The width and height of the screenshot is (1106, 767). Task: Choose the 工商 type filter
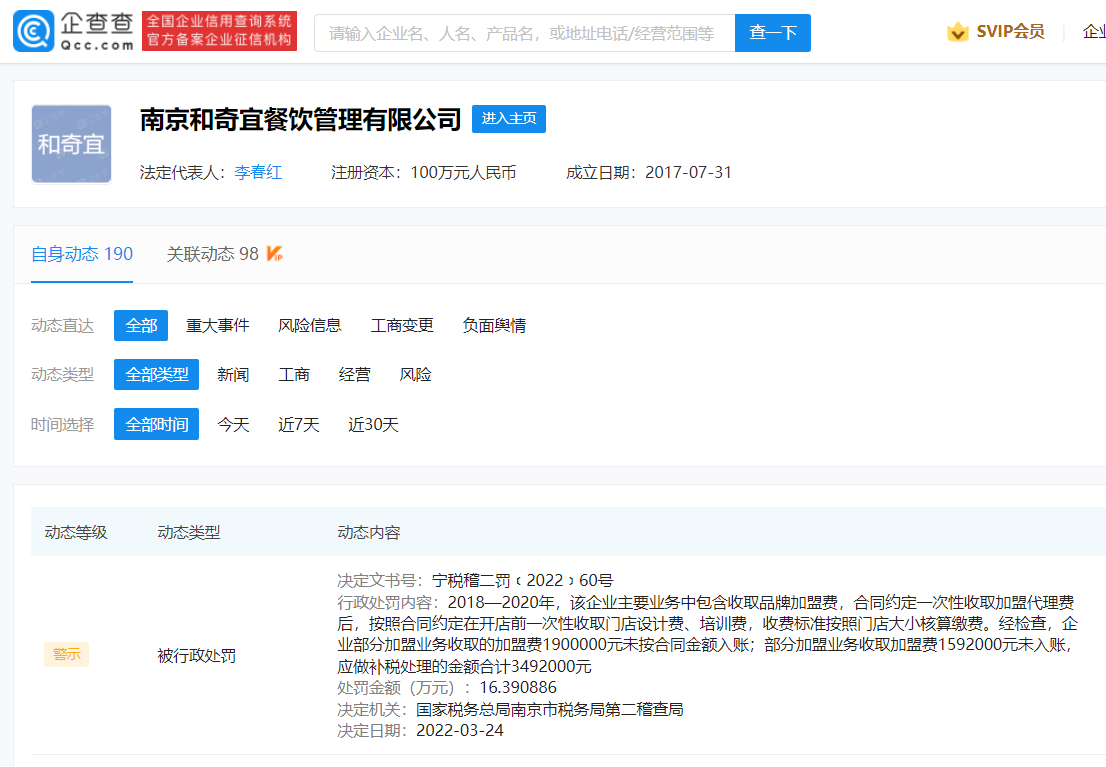click(294, 375)
